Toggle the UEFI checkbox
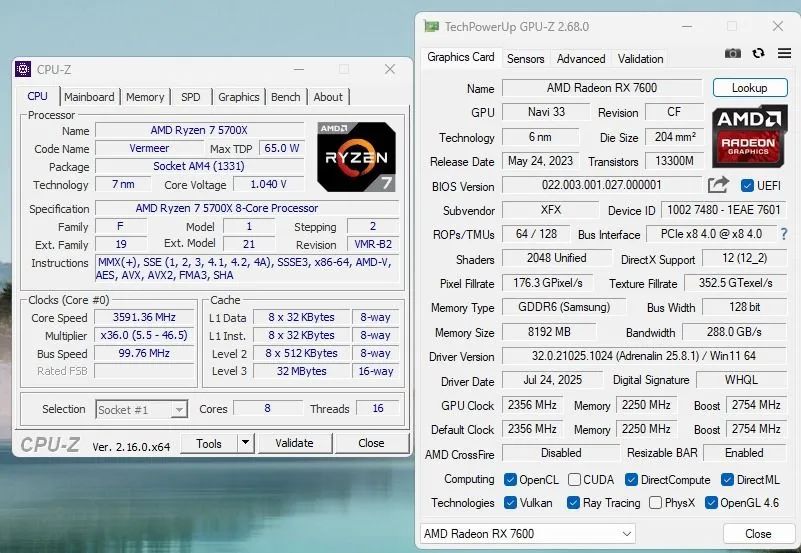Image resolution: width=801 pixels, height=553 pixels. point(748,186)
